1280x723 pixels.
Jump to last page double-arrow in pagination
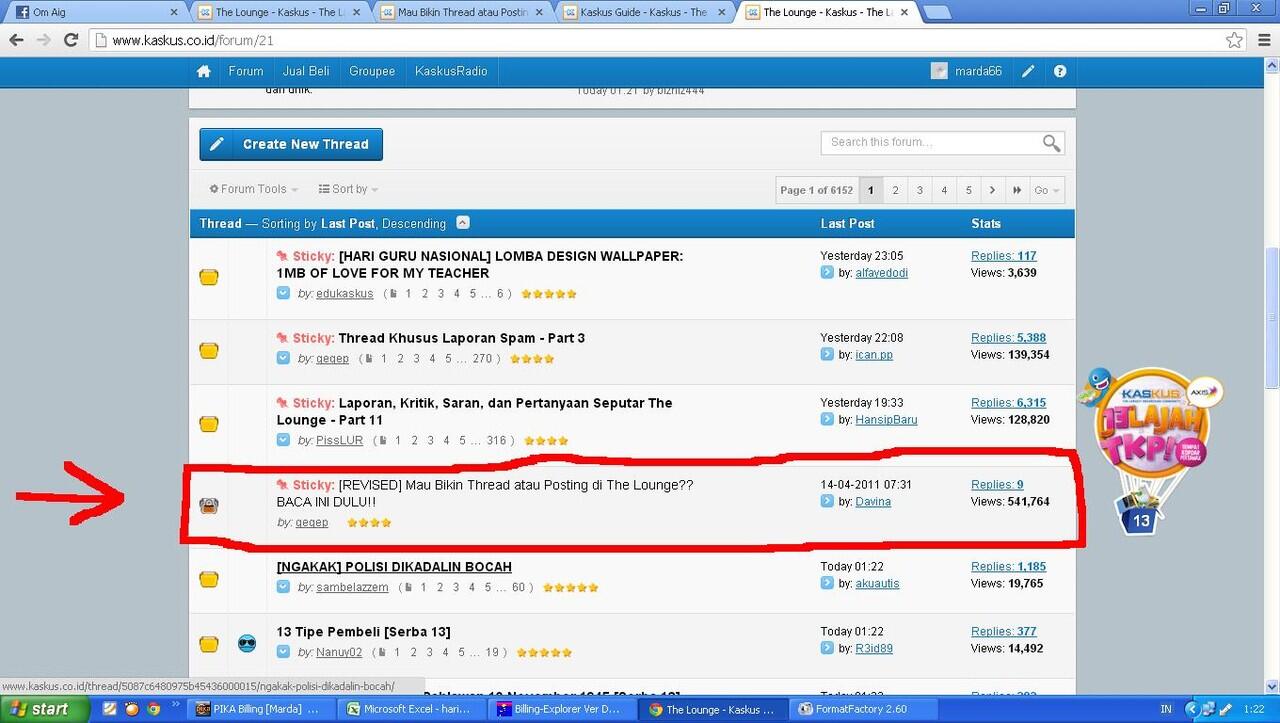pos(1017,190)
